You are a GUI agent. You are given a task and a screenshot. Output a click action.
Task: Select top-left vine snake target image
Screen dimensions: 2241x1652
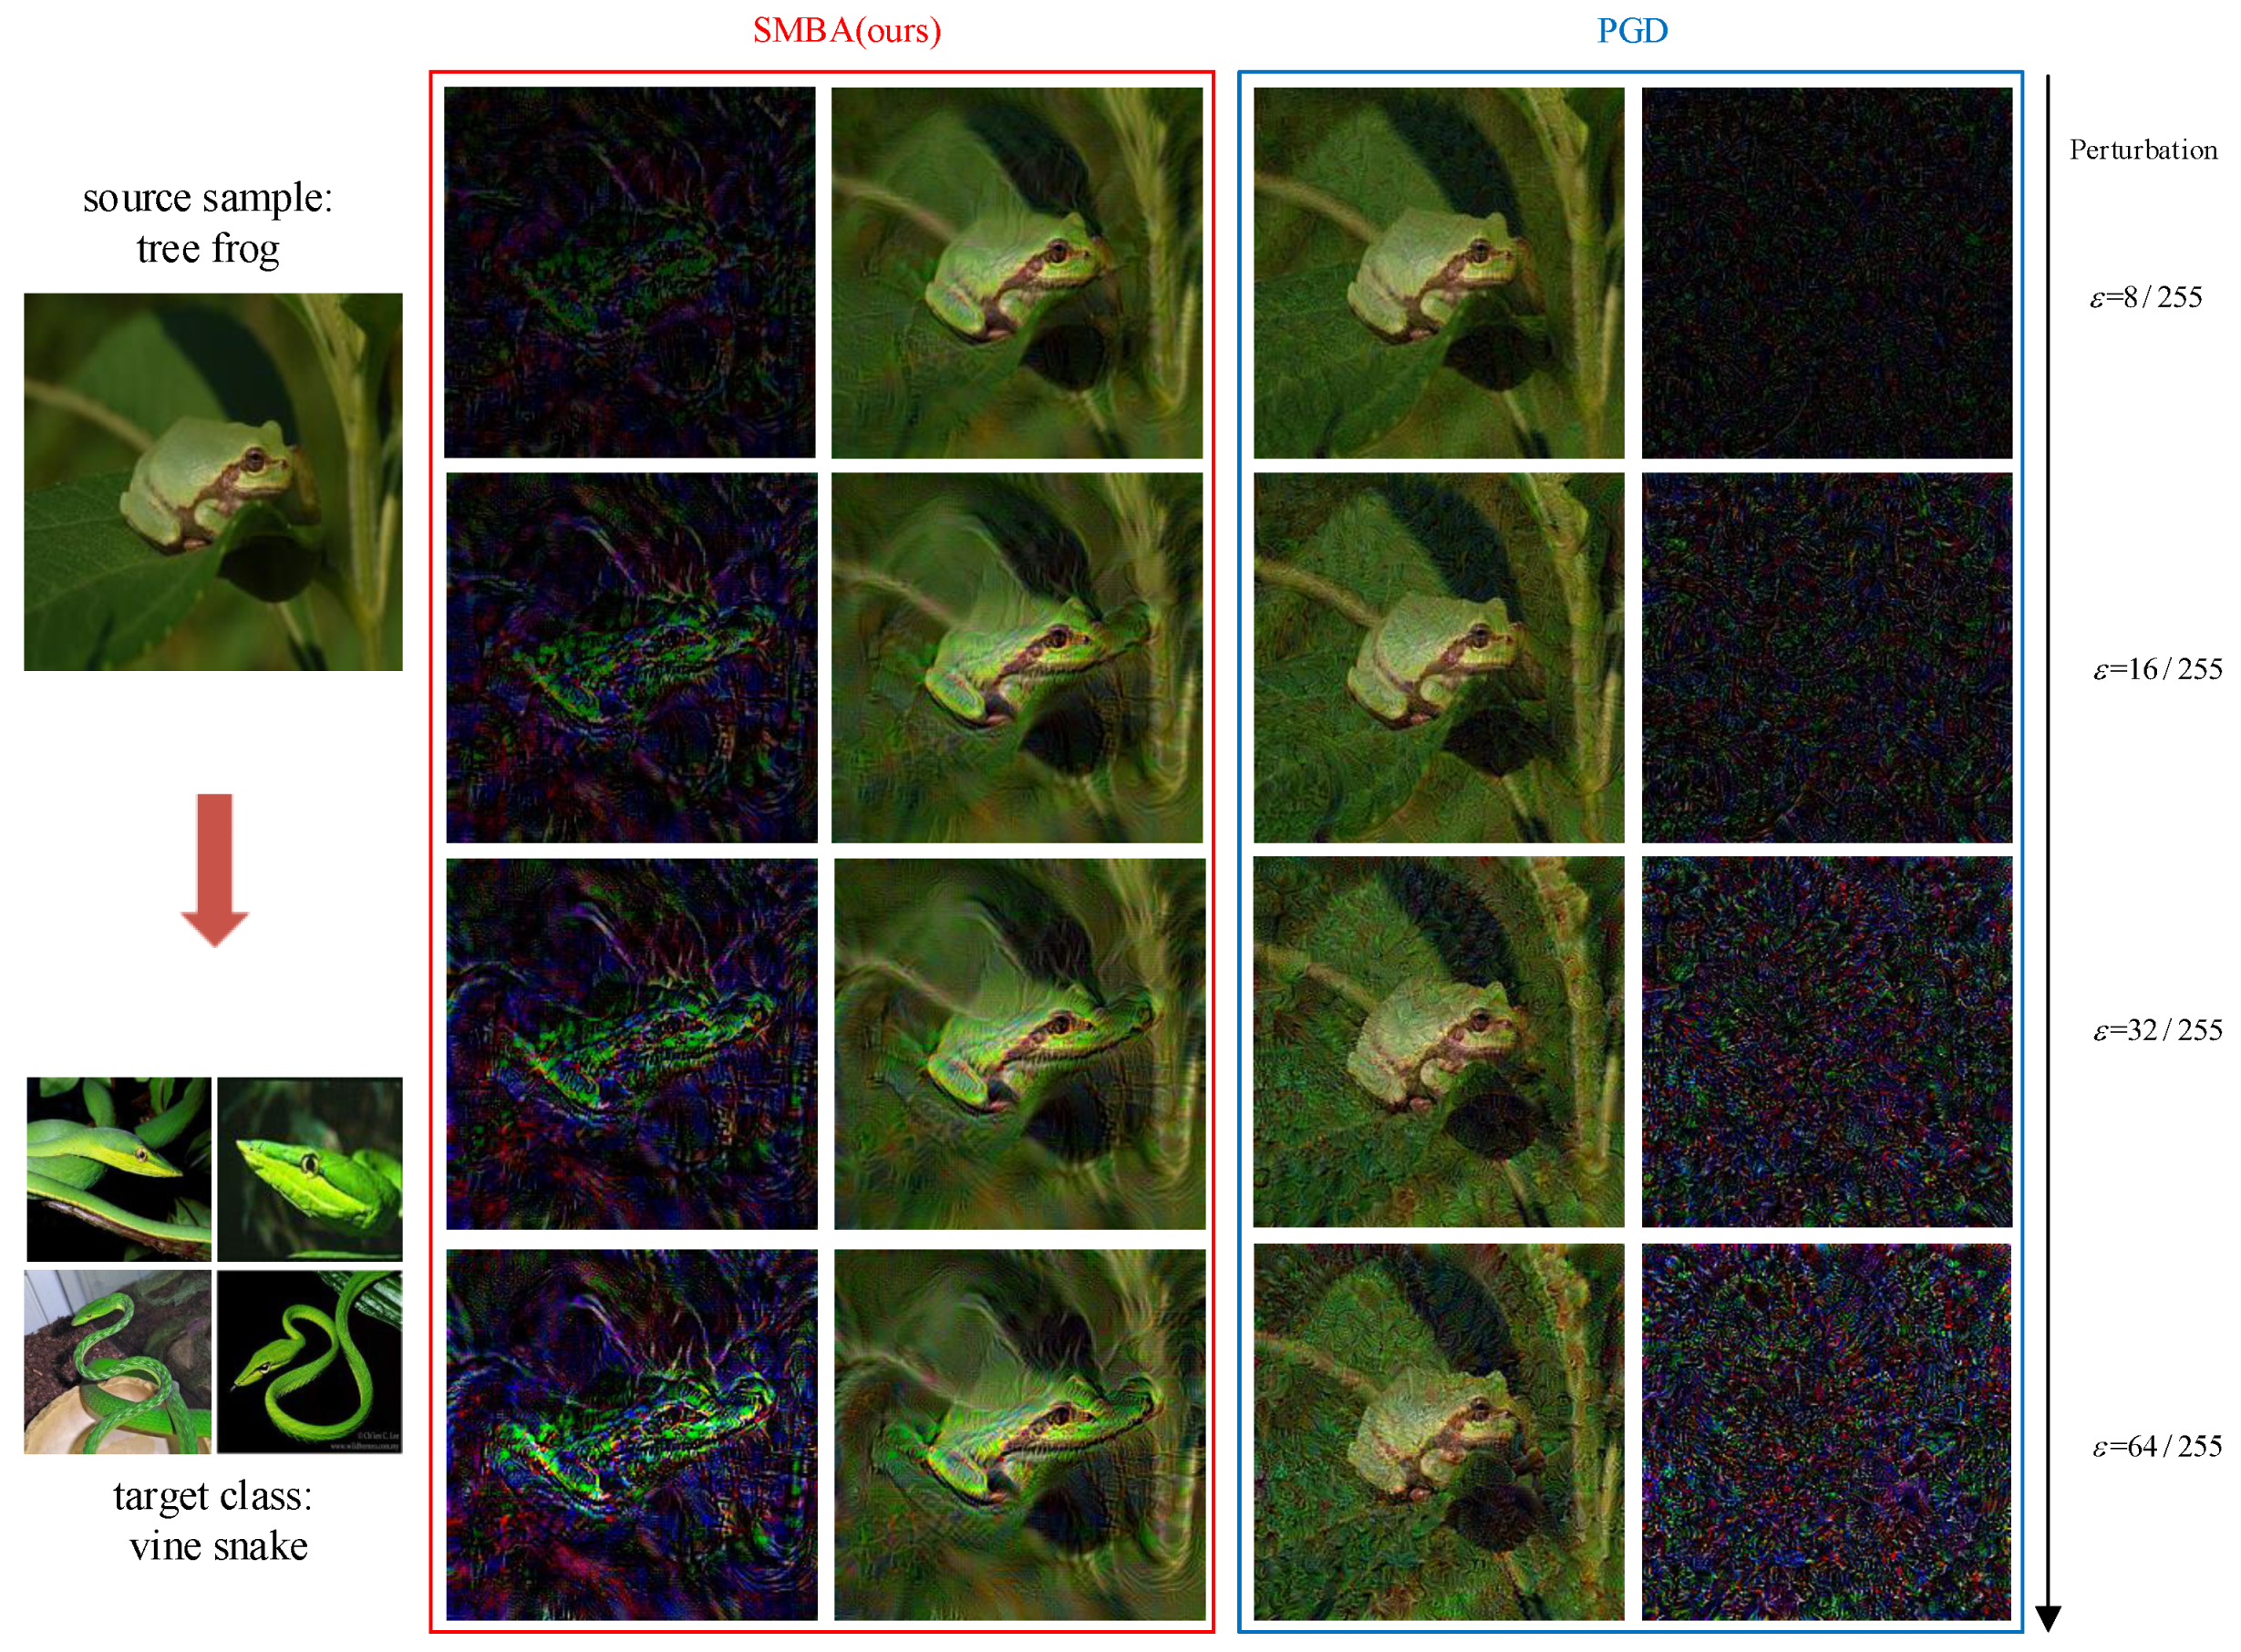coord(118,1168)
